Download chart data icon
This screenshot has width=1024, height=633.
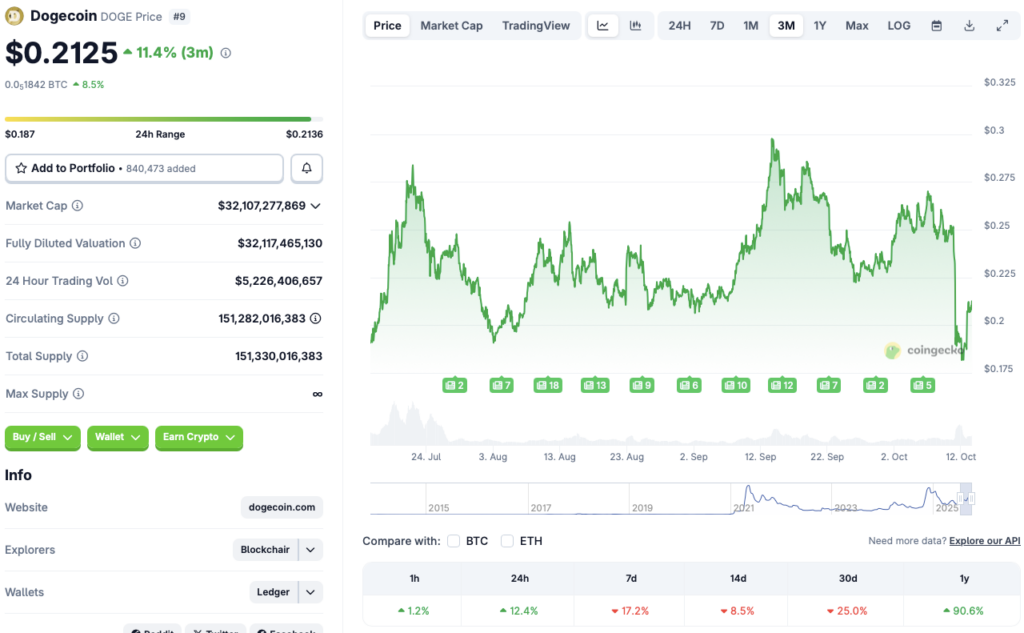pyautogui.click(x=969, y=26)
